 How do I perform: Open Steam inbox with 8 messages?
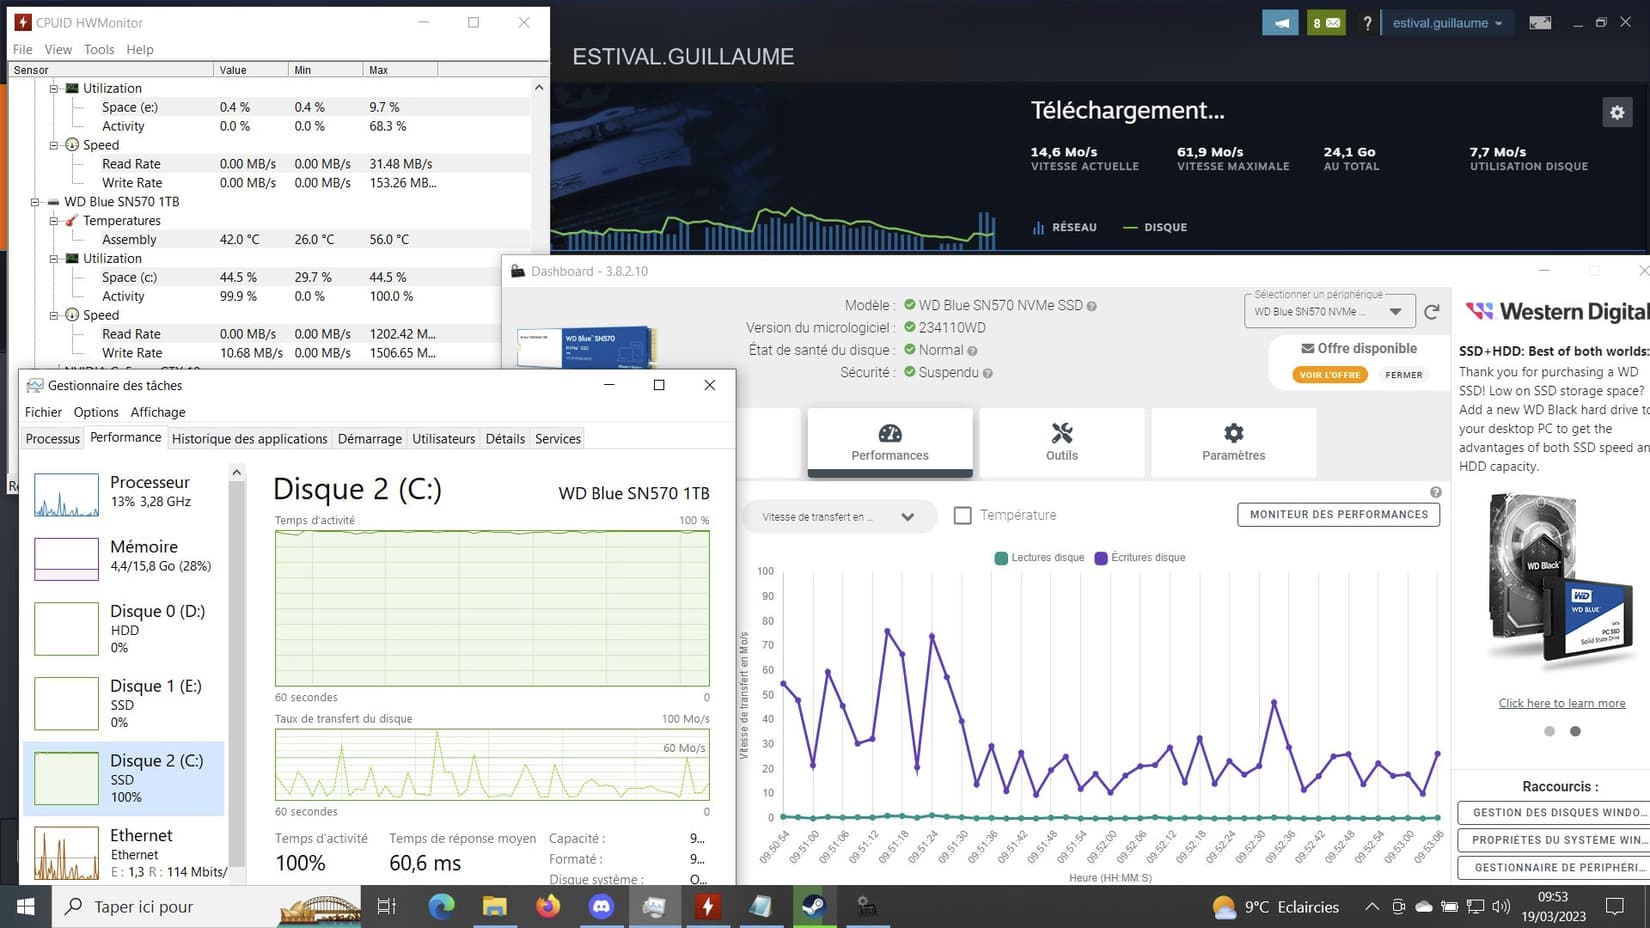pyautogui.click(x=1326, y=22)
